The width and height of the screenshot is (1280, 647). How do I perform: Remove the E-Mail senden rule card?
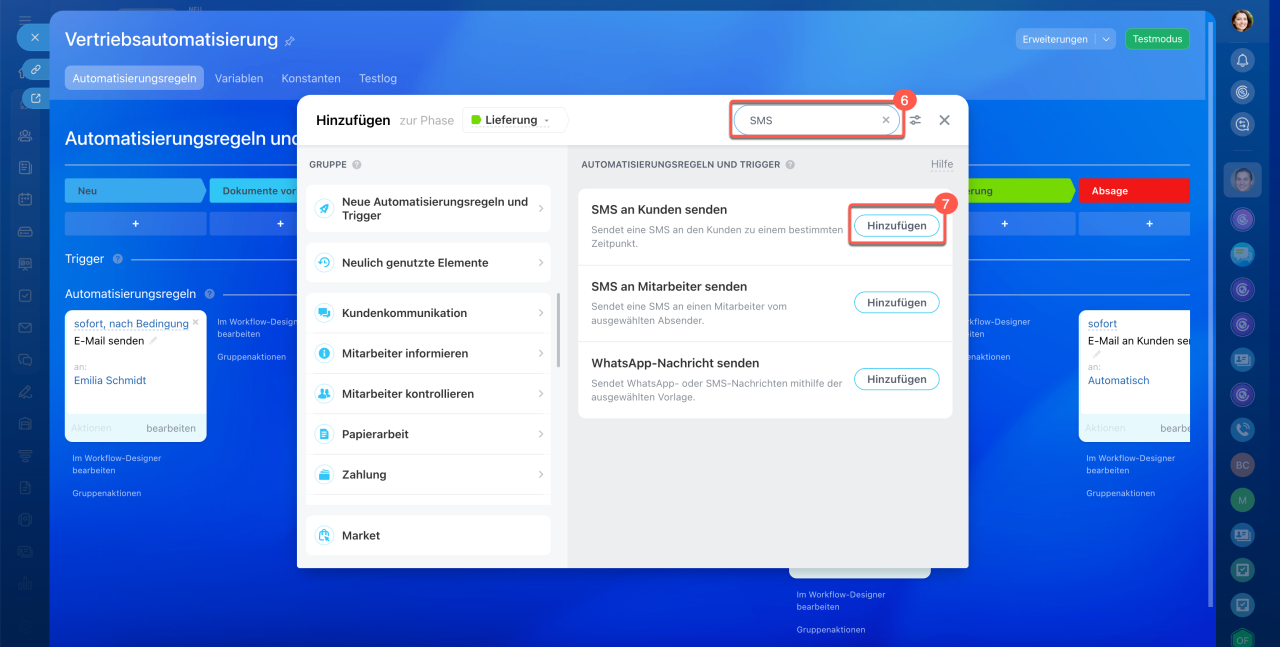coord(195,322)
